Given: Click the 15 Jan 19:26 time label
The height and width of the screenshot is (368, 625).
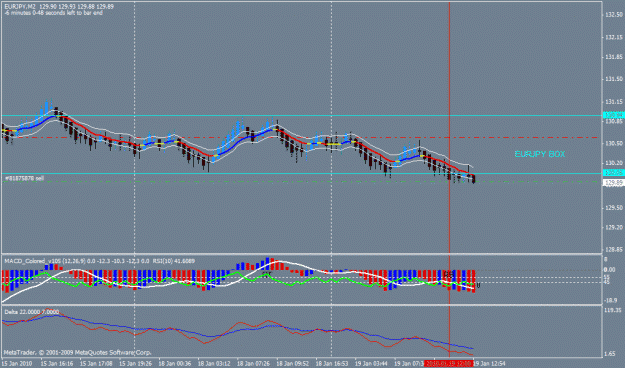Looking at the screenshot, I should point(136,364).
